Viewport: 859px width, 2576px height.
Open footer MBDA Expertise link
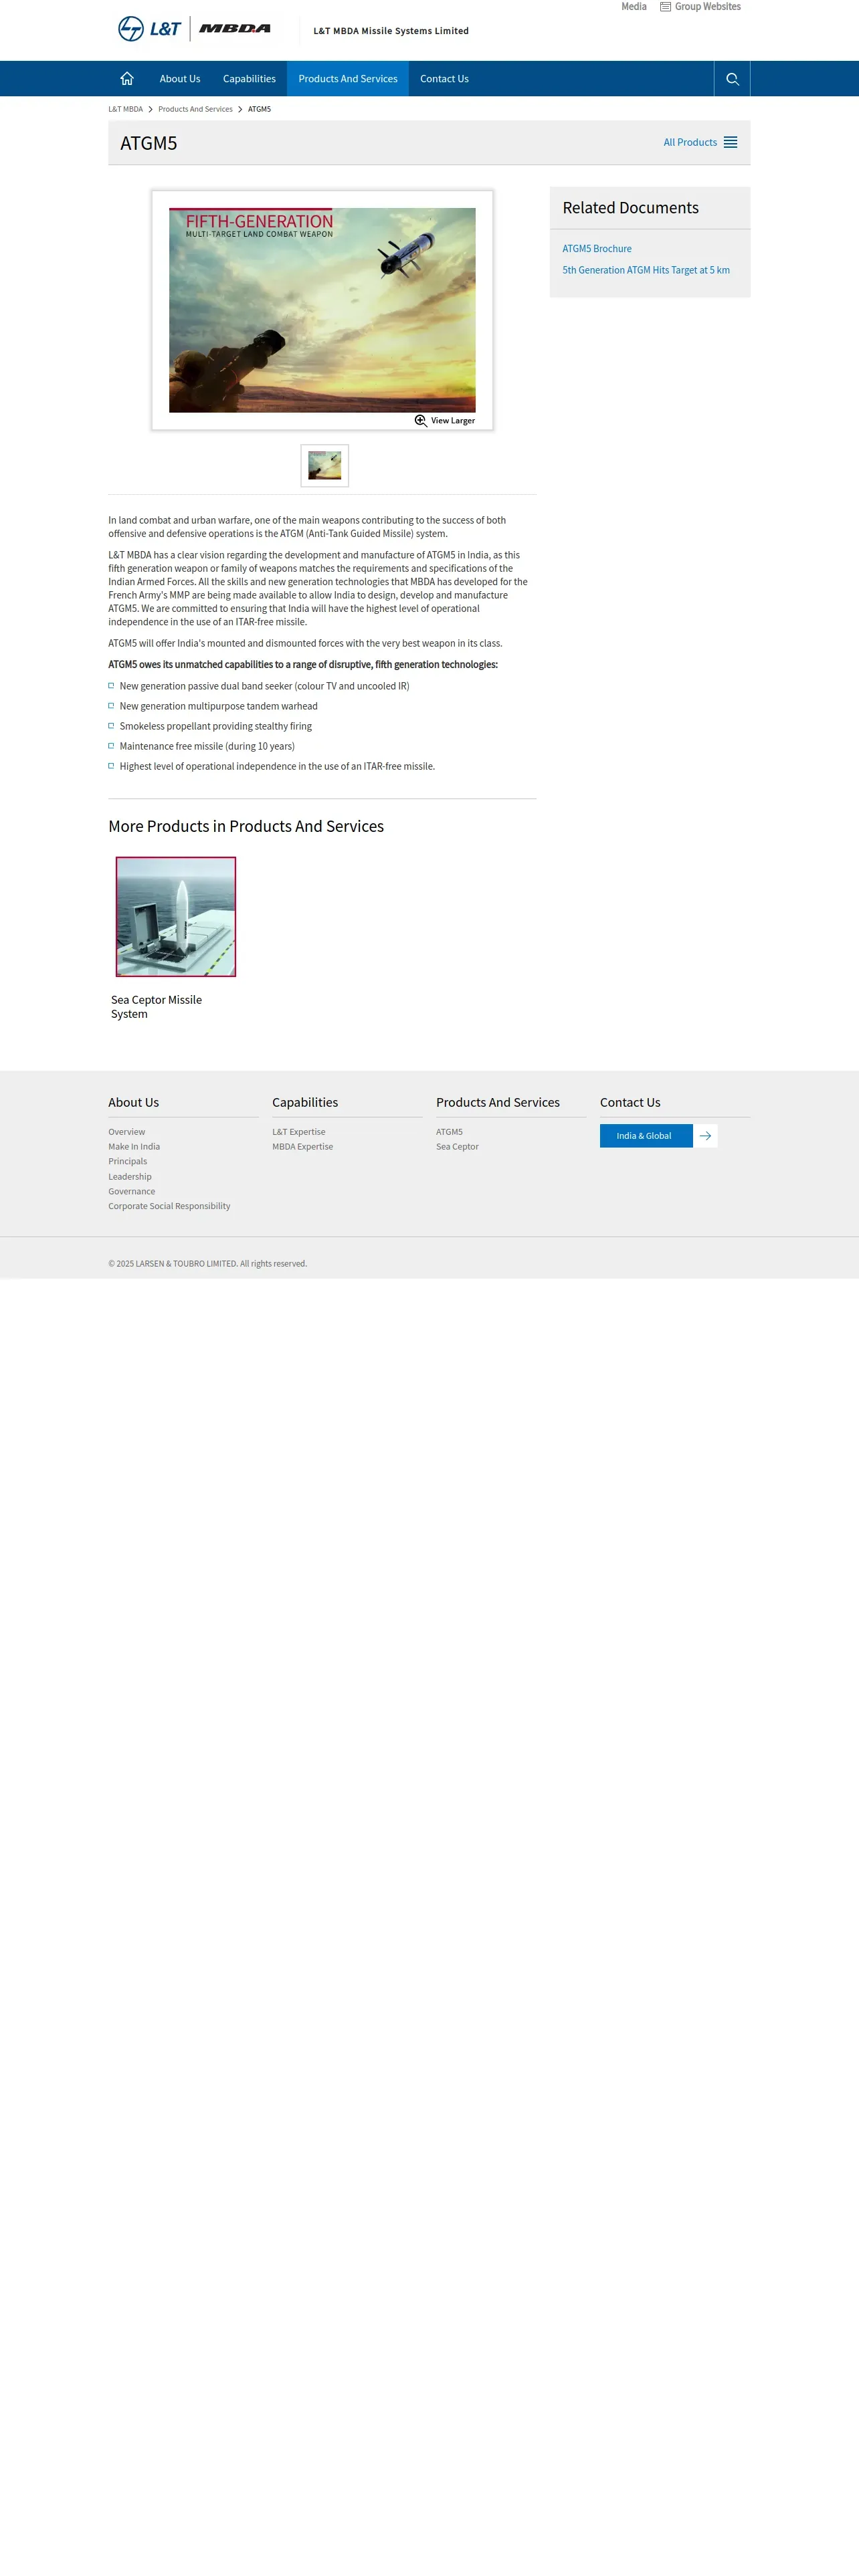(303, 1147)
